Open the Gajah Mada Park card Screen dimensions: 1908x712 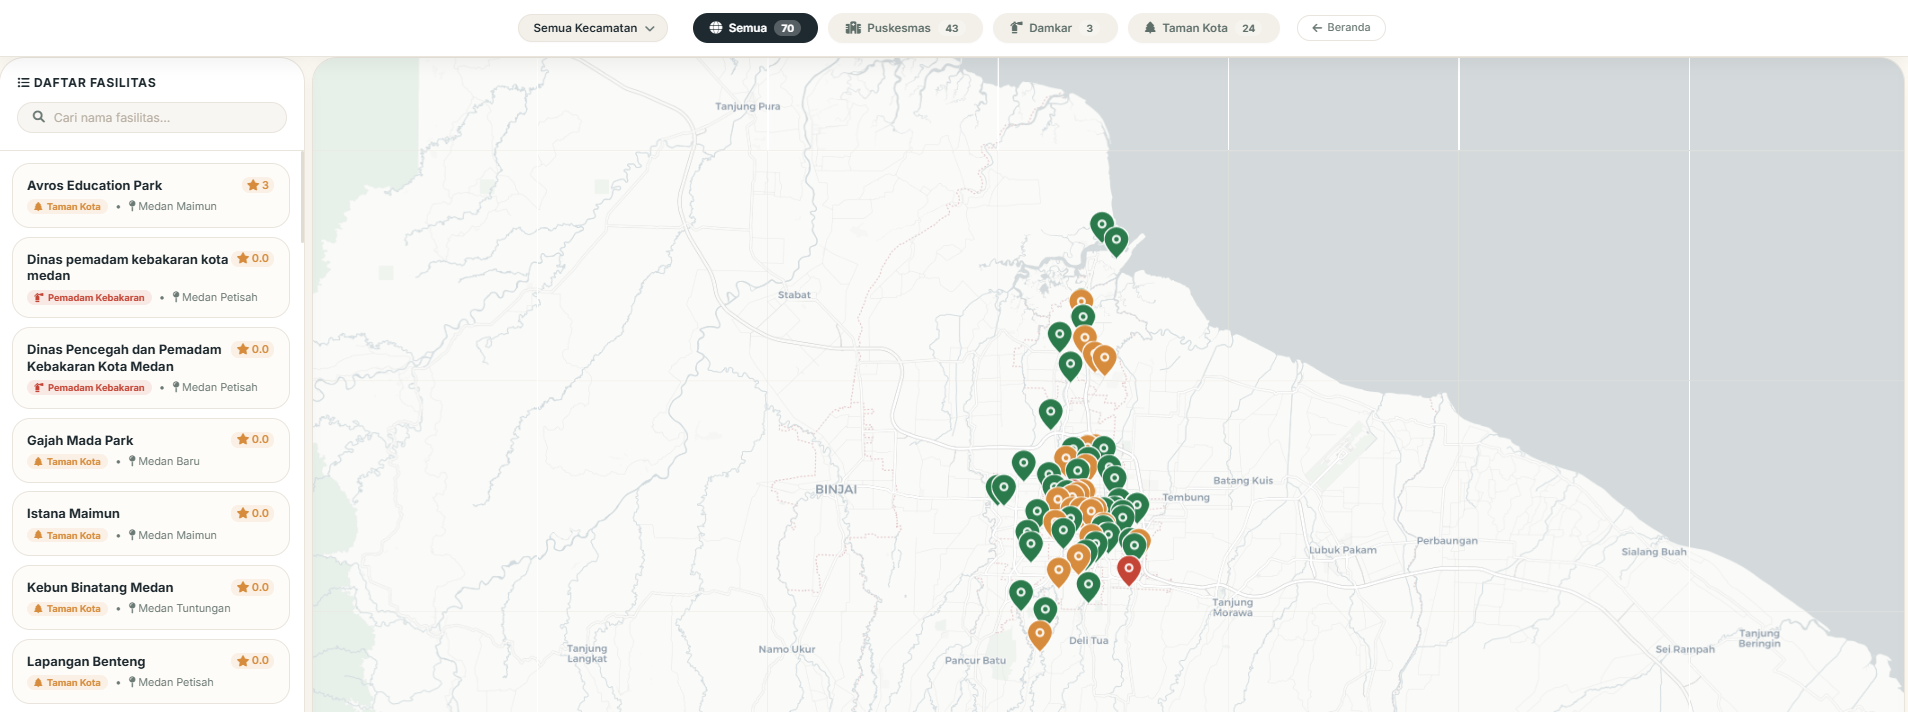click(151, 450)
